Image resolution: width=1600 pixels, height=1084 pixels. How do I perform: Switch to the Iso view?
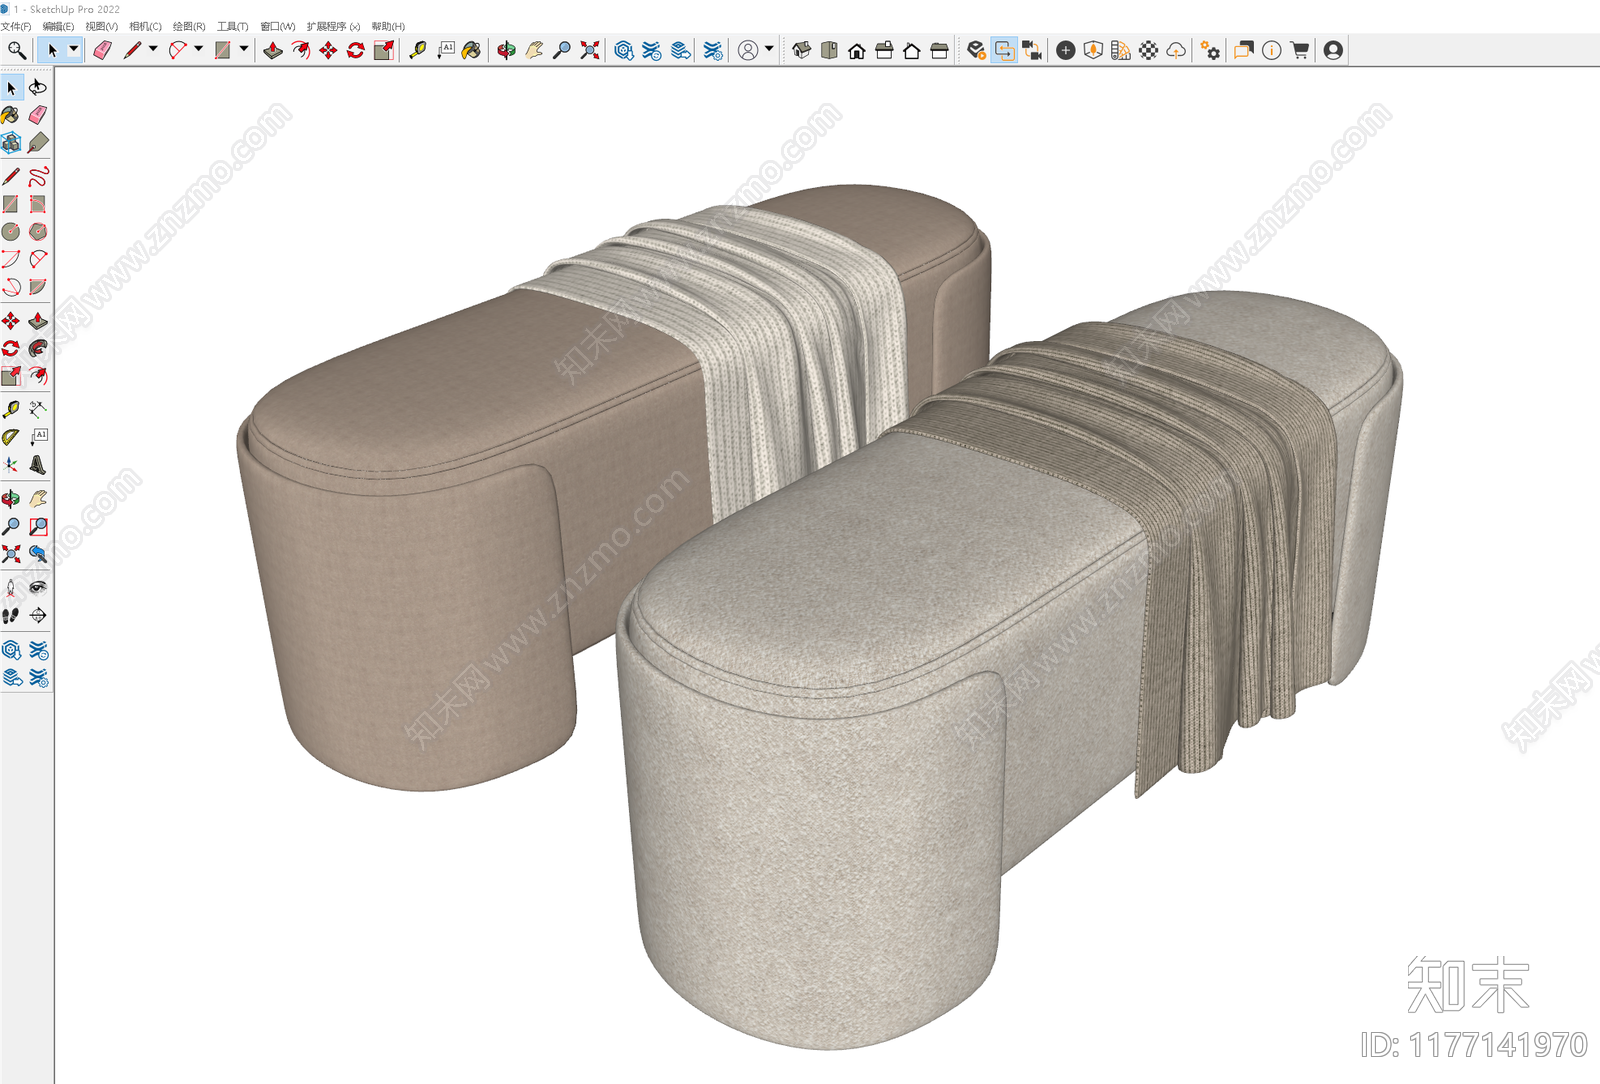tap(801, 50)
